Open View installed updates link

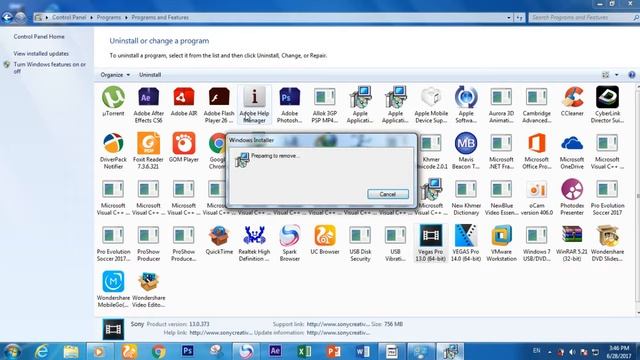(x=41, y=53)
